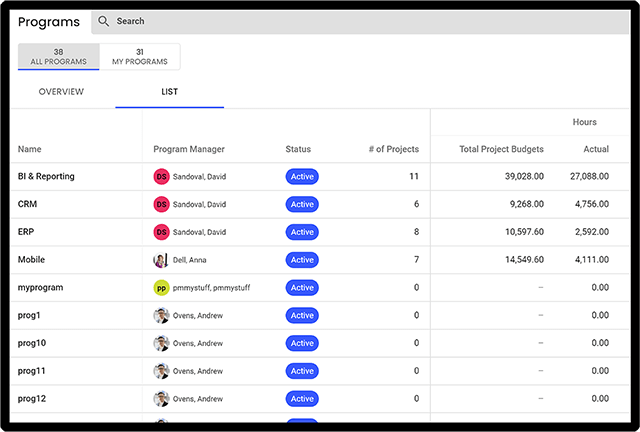The width and height of the screenshot is (640, 432).
Task: Sort by # of Projects header
Action: (x=394, y=149)
